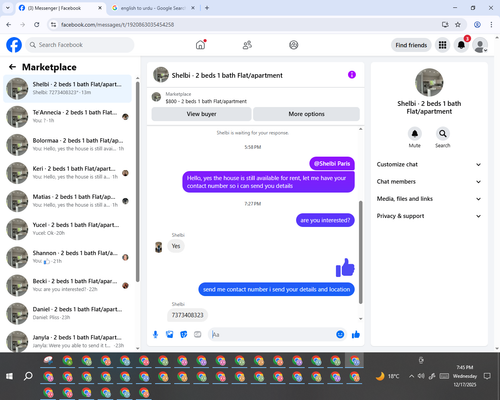Image resolution: width=500 pixels, height=400 pixels.
Task: Open the Chrome three-dot menu
Action: pos(491,25)
